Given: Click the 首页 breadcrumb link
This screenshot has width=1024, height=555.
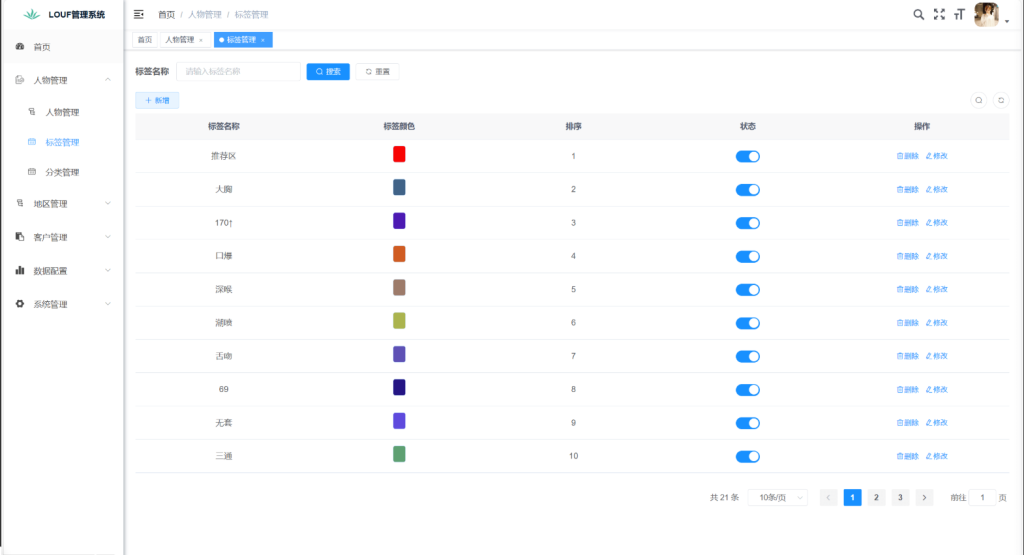Looking at the screenshot, I should point(166,14).
